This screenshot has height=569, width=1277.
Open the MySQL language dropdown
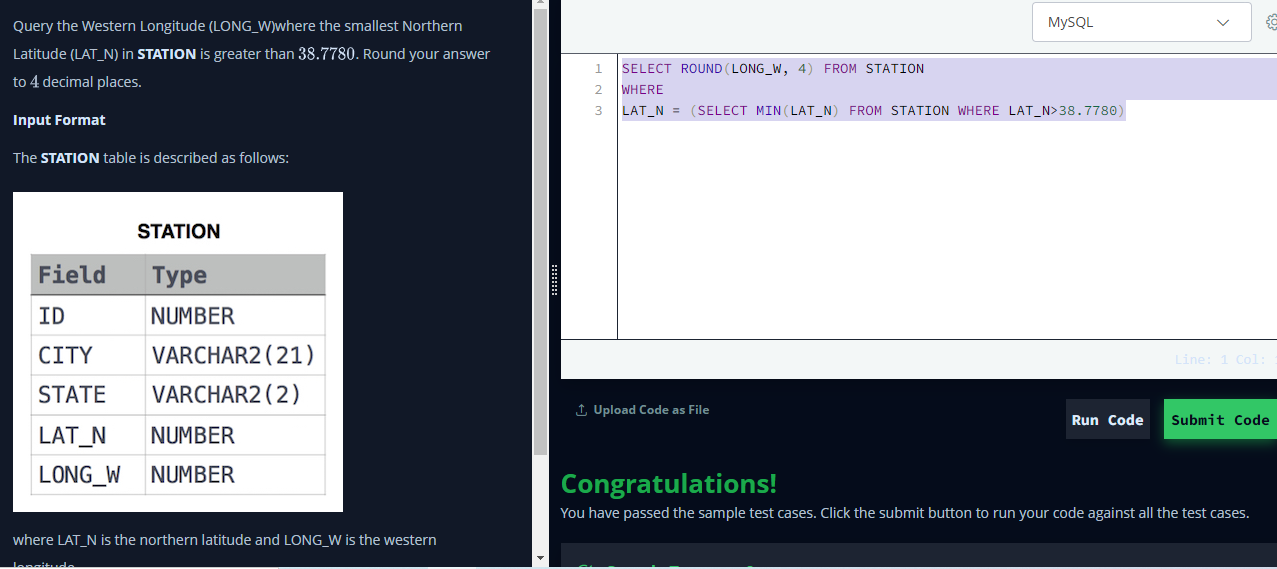tap(1141, 22)
